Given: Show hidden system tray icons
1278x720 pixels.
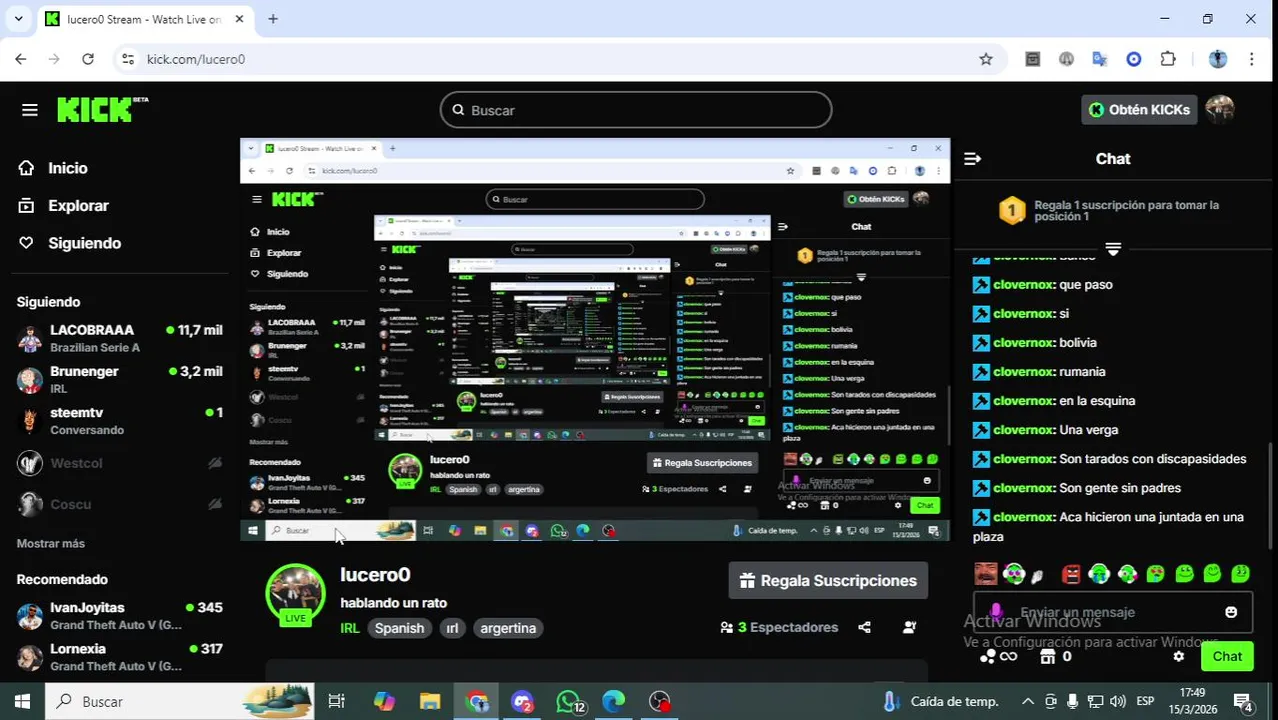Looking at the screenshot, I should tap(1027, 701).
